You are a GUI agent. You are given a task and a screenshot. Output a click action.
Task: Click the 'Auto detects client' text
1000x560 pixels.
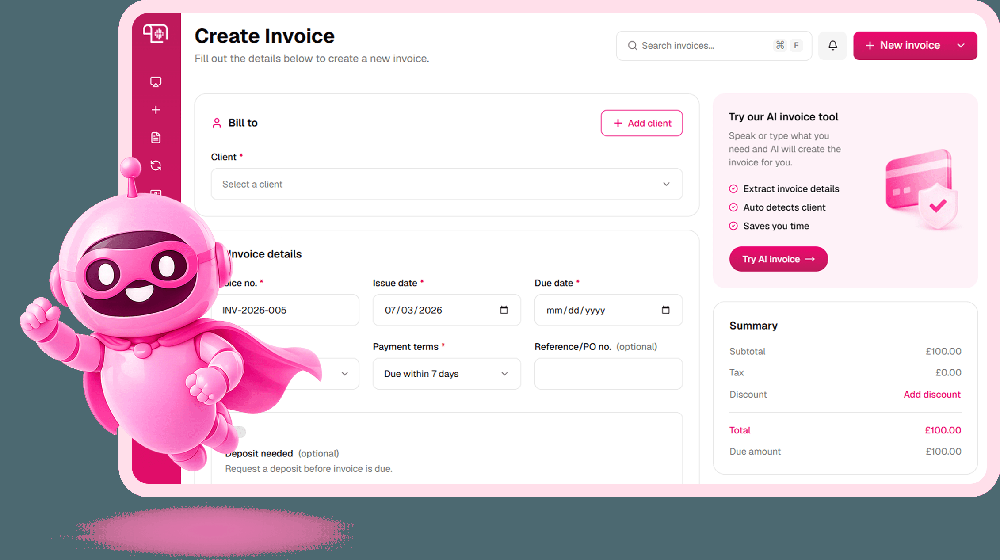[x=784, y=207]
